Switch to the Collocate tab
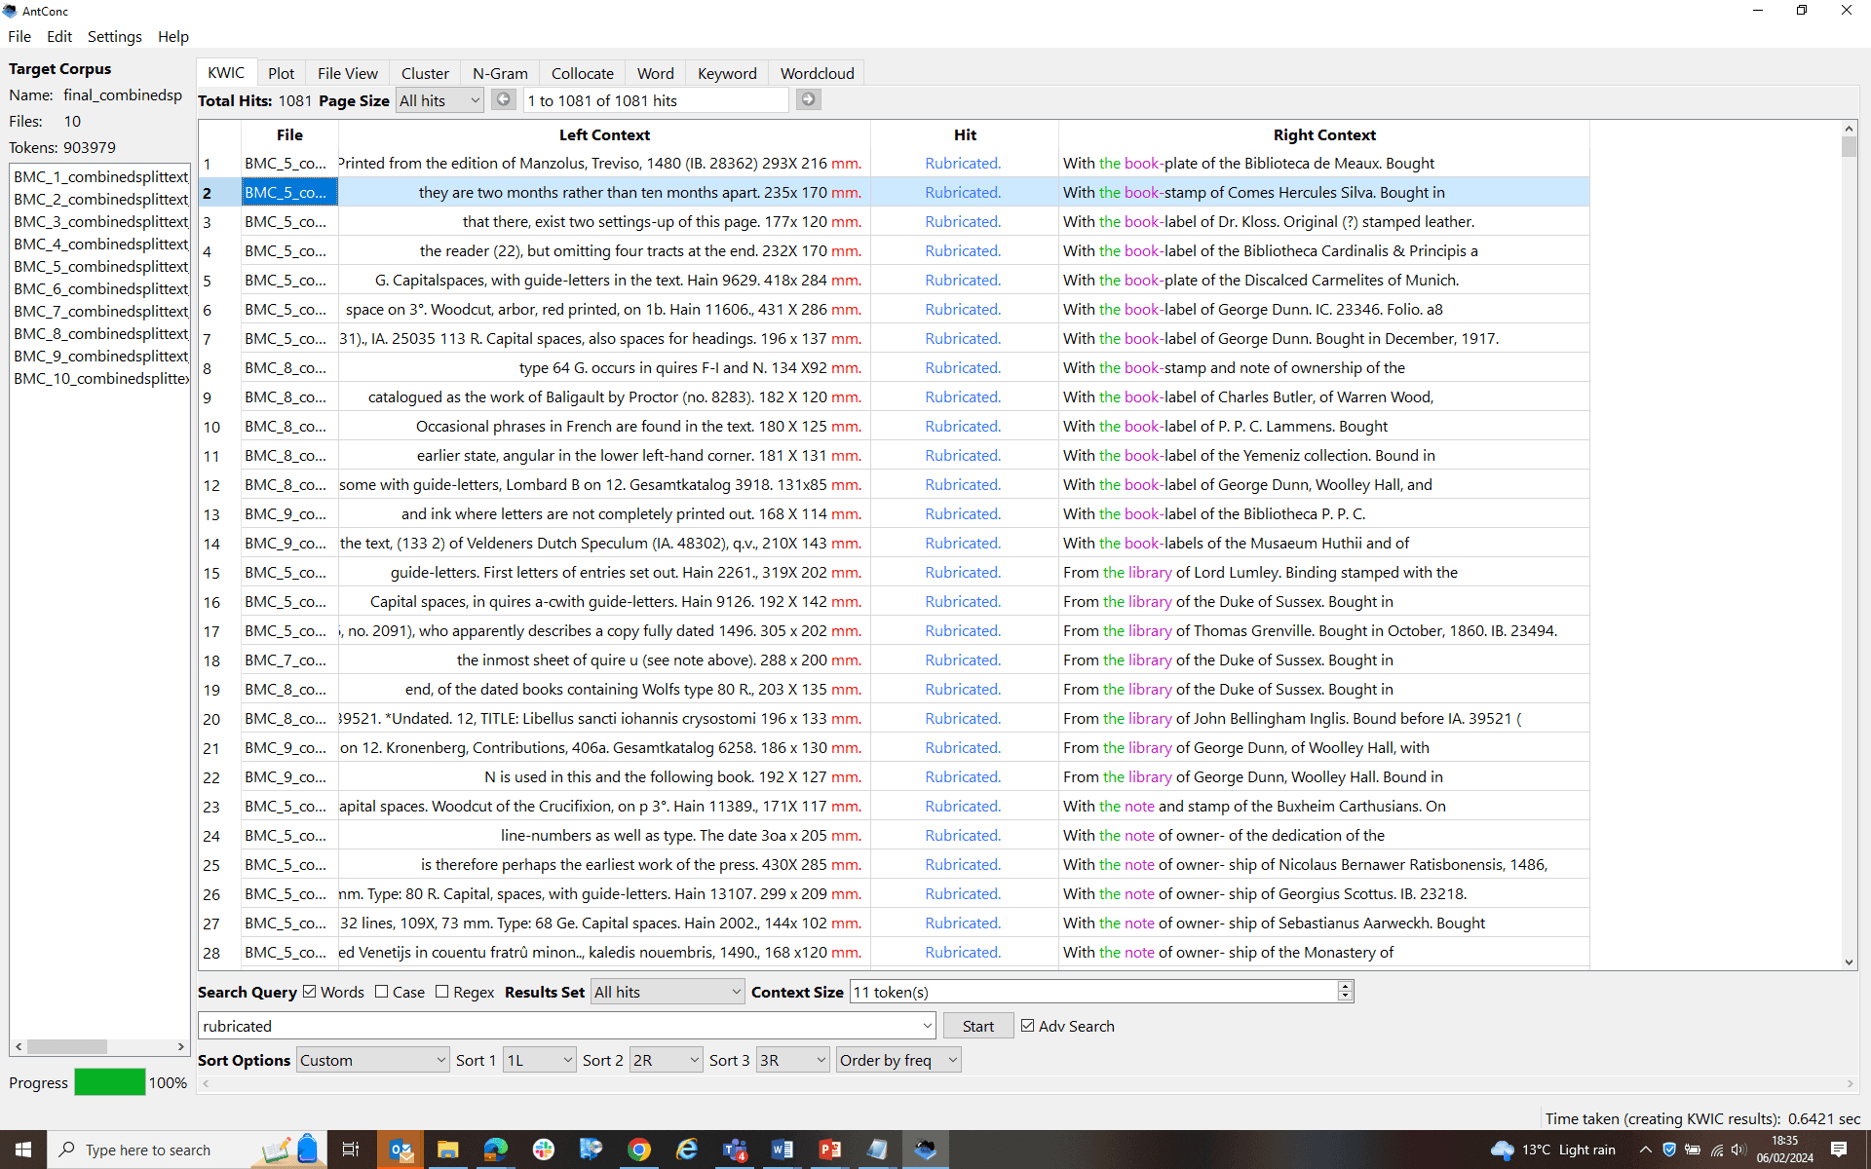Screen dimensions: 1871x1169 point(582,73)
